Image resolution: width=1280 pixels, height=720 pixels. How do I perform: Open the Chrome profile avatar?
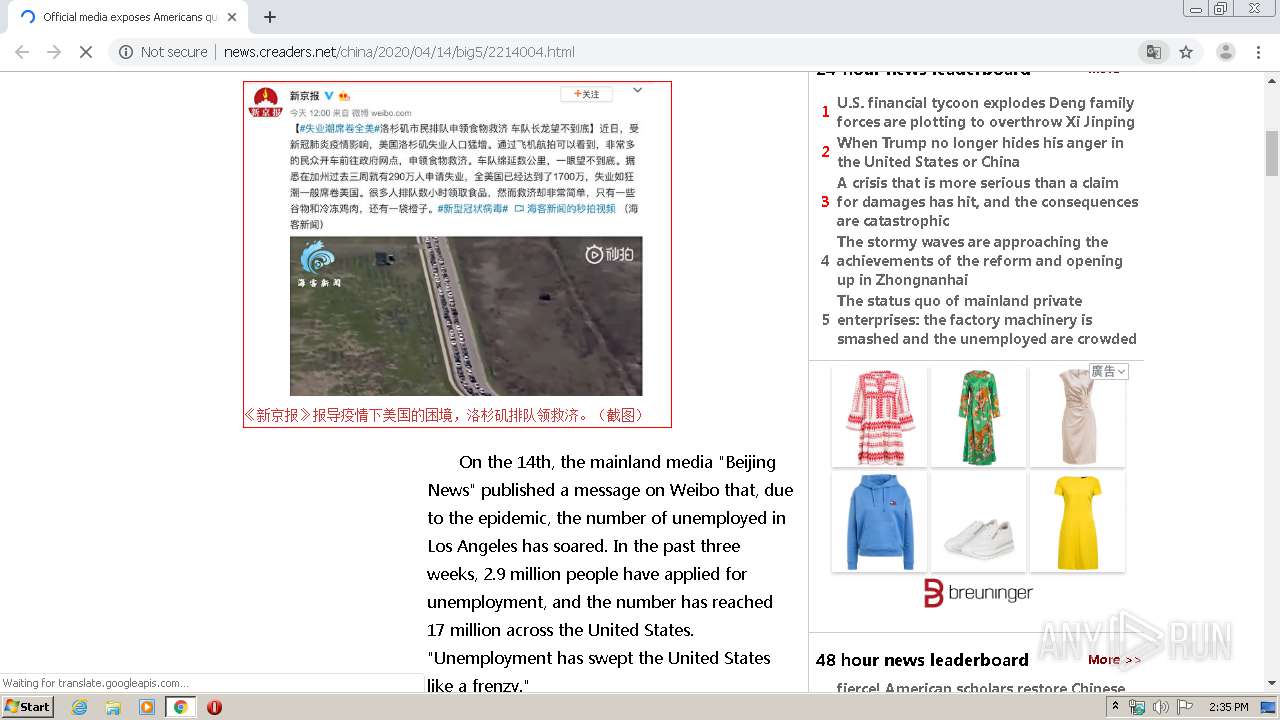coord(1225,52)
